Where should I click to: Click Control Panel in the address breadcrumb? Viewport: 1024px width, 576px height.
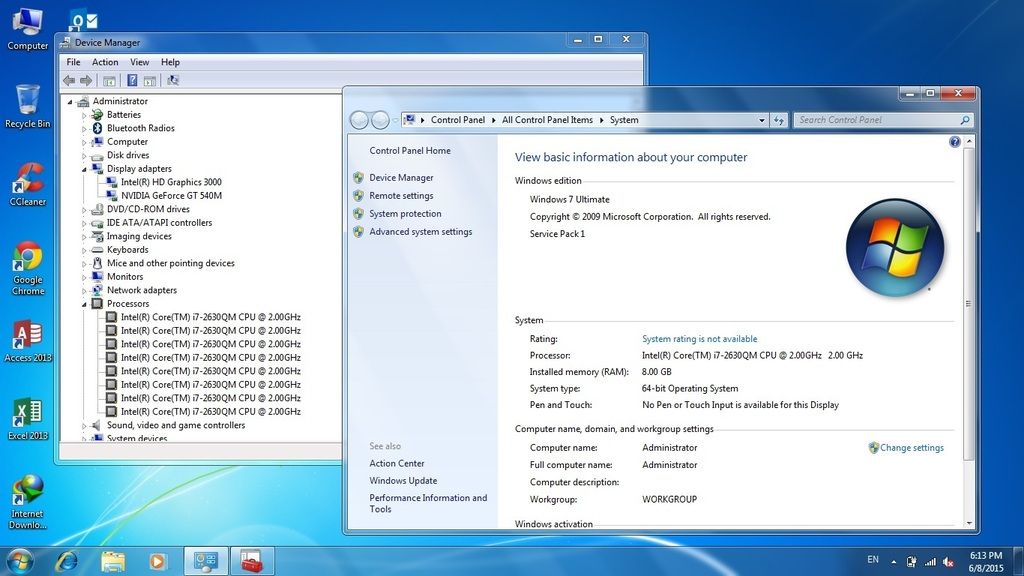click(x=458, y=120)
